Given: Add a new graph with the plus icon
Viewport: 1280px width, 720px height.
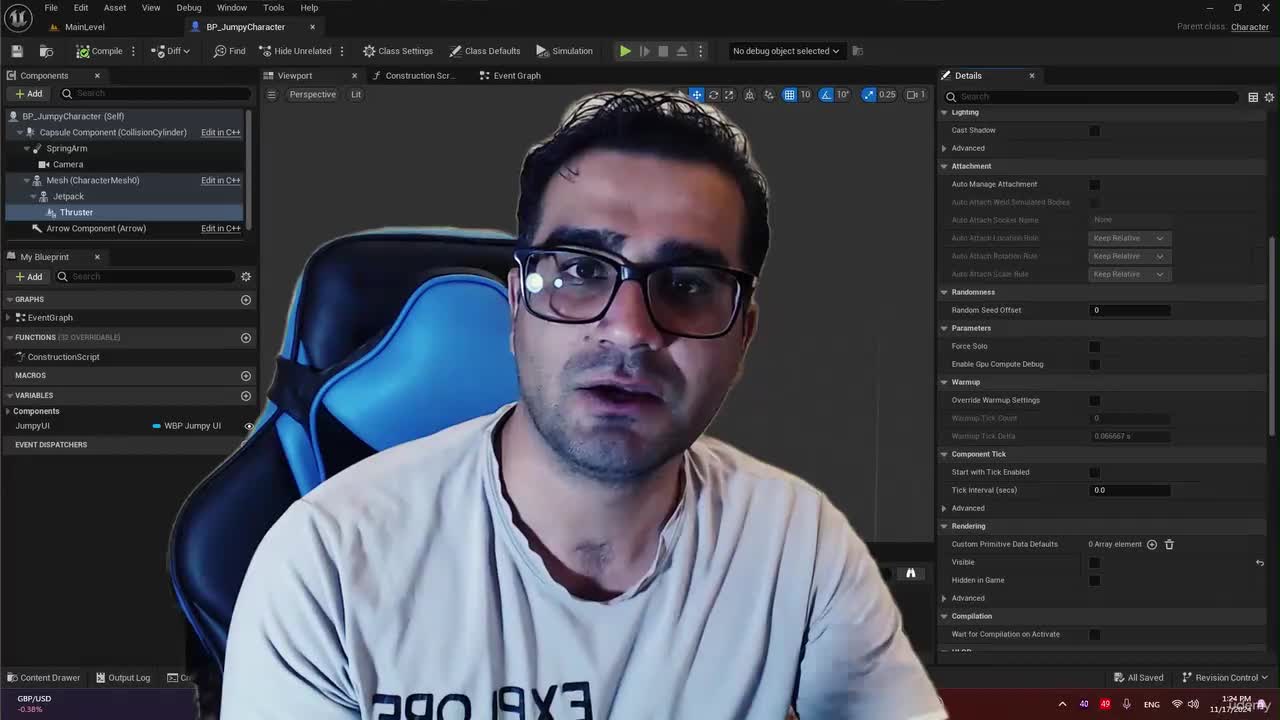Looking at the screenshot, I should tap(246, 299).
